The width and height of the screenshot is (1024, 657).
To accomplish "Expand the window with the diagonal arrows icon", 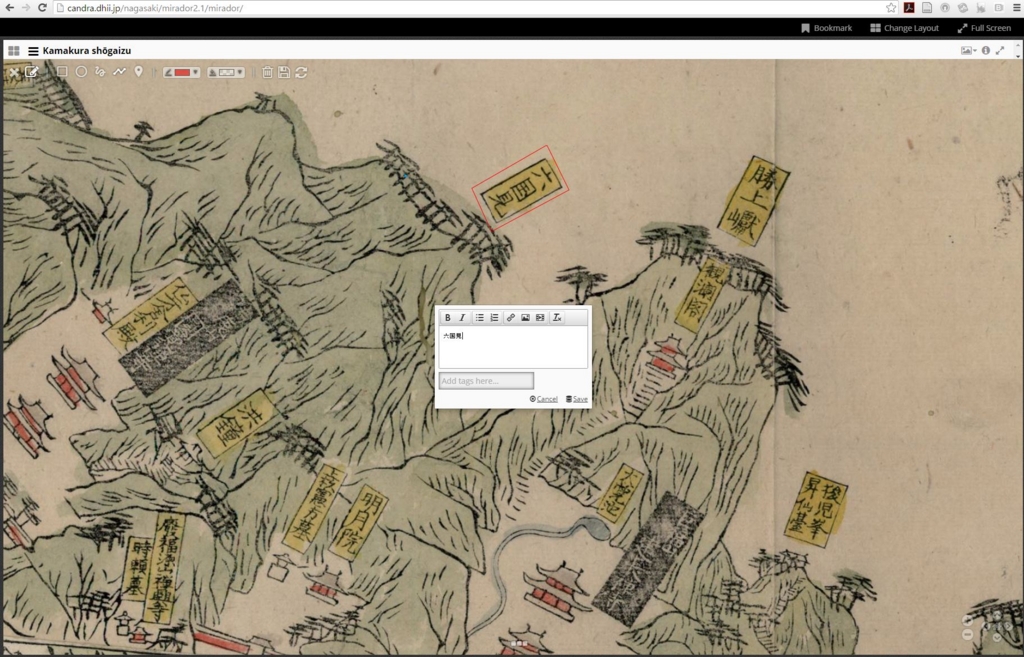I will (x=1000, y=50).
